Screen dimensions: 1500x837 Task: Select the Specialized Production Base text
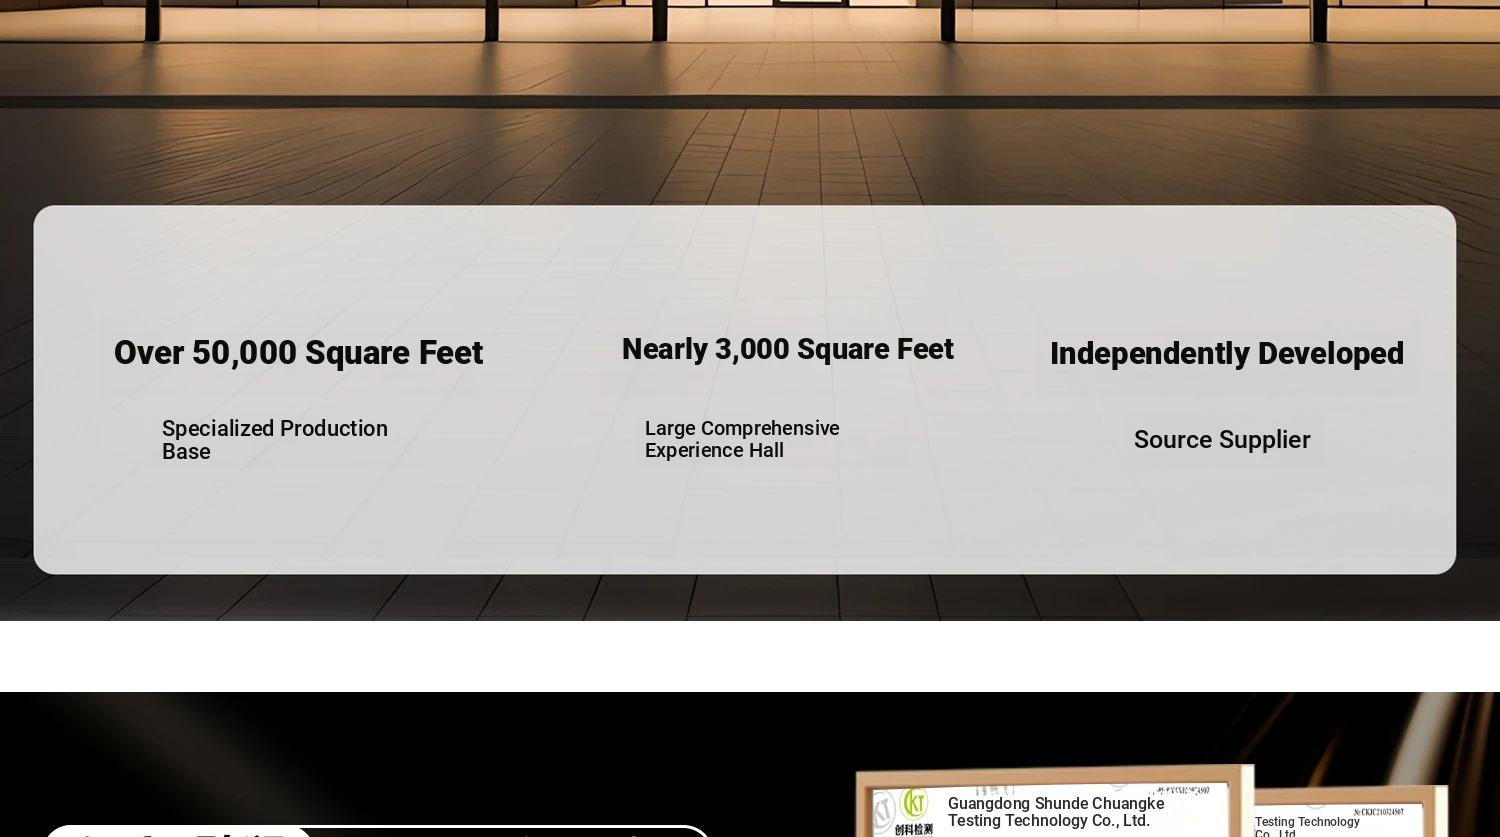coord(275,440)
